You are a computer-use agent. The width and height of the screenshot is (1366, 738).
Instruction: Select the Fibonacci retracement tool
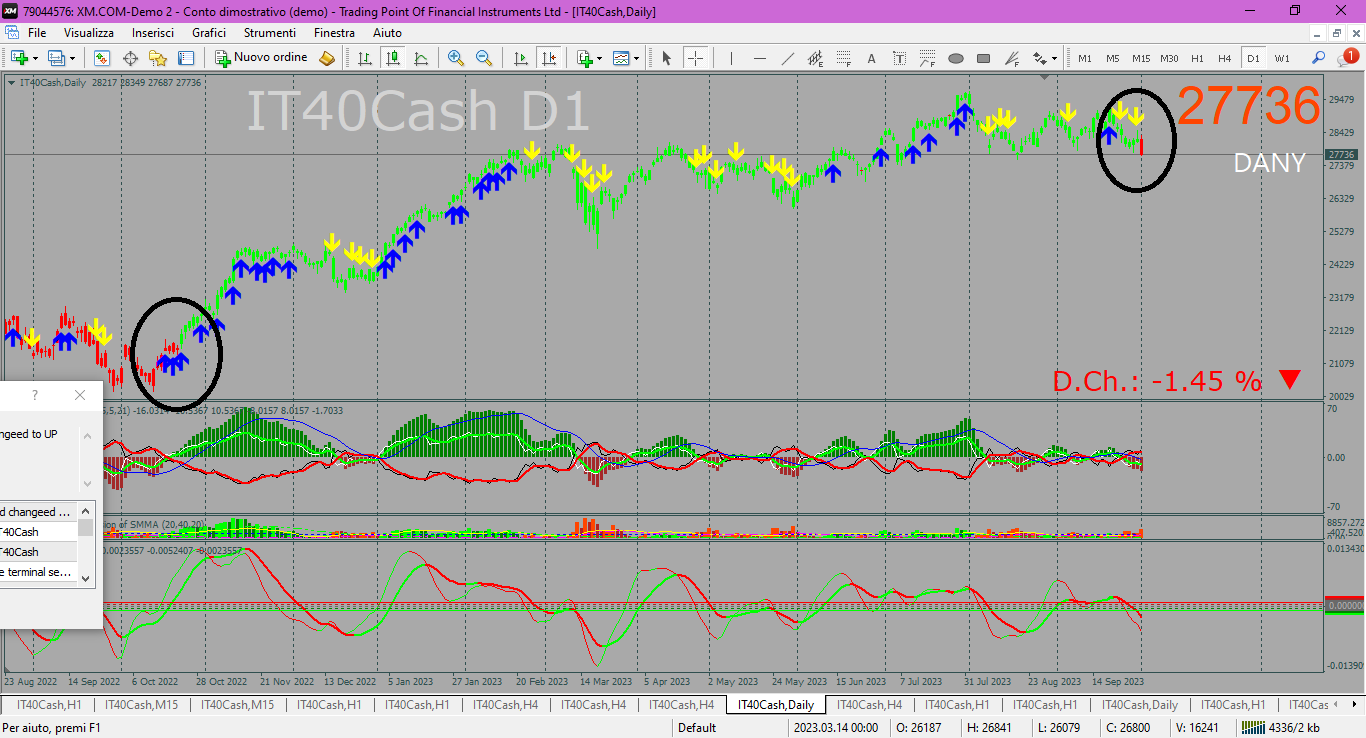(x=843, y=58)
